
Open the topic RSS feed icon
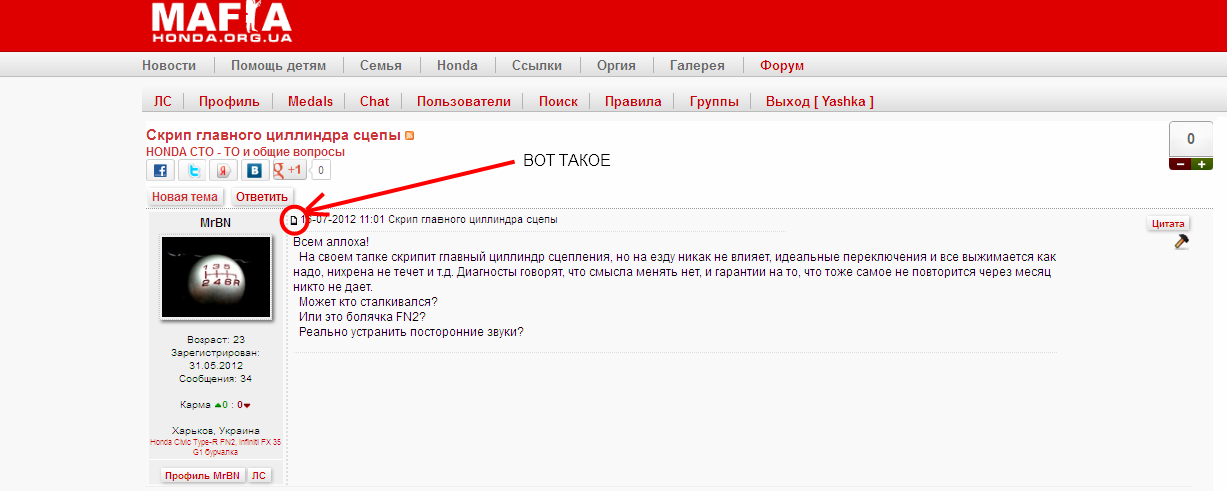tap(409, 135)
